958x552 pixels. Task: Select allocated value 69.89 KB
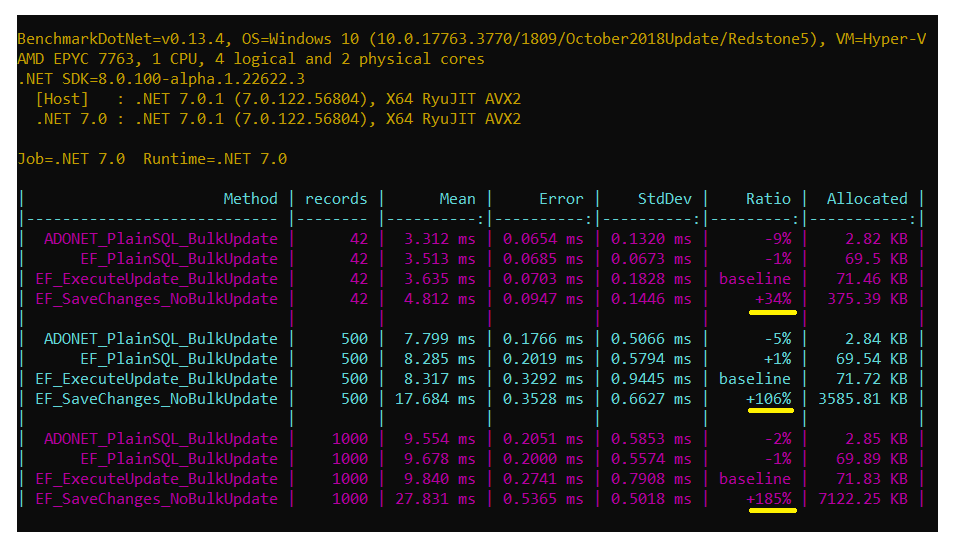(x=872, y=458)
